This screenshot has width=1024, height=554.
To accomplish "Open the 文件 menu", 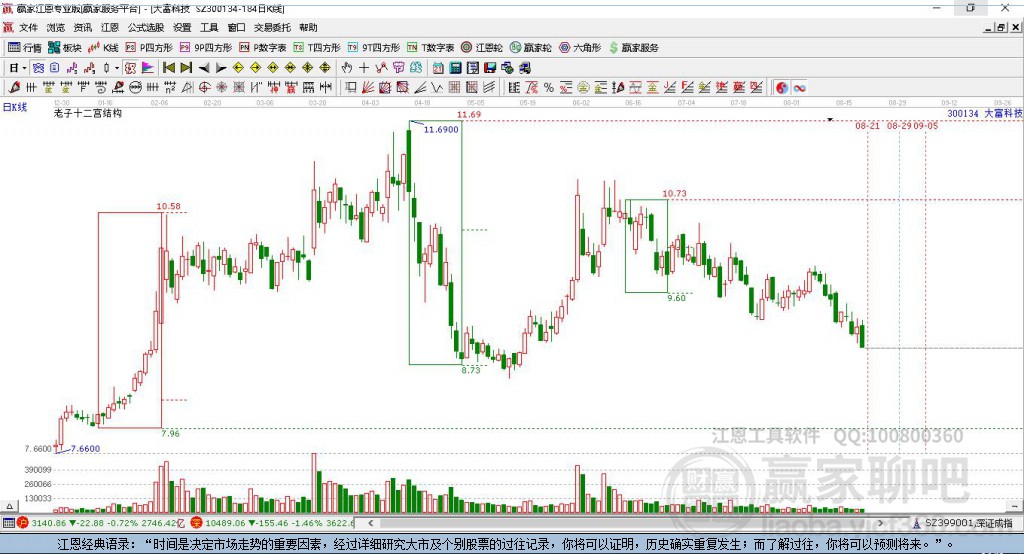I will tap(29, 27).
